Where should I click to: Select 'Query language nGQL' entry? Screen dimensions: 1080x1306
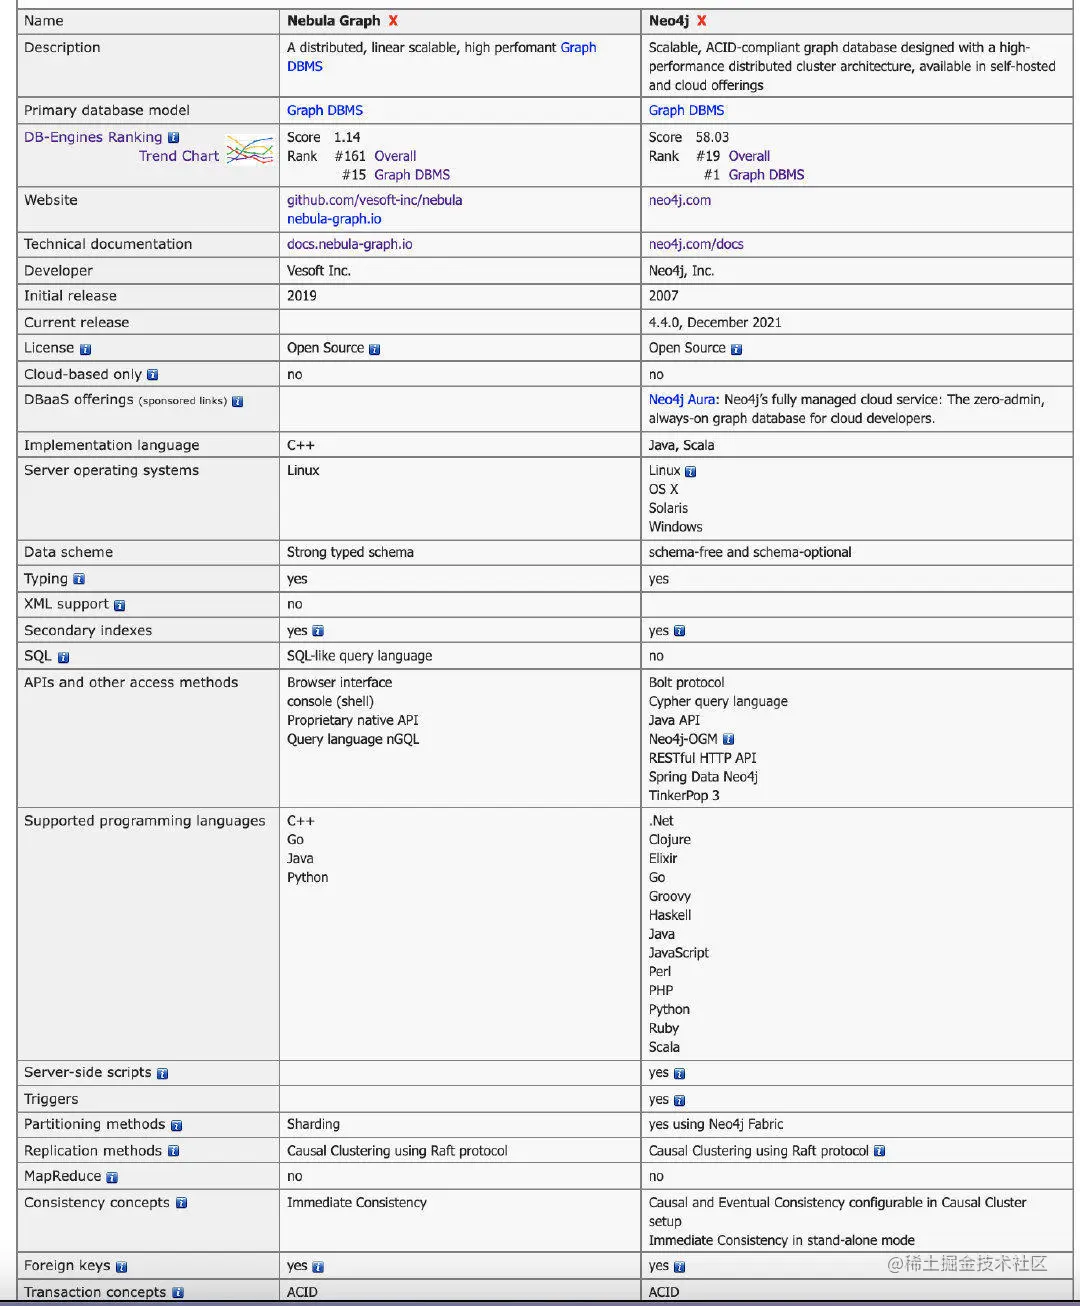pos(353,739)
